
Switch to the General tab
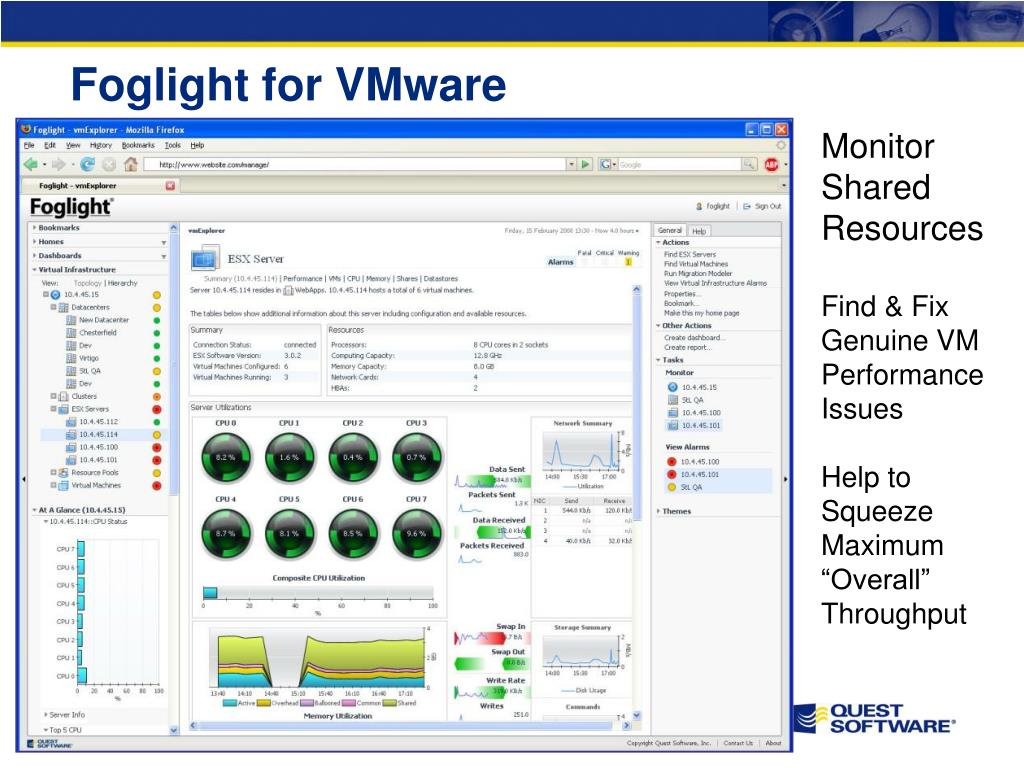click(x=670, y=231)
